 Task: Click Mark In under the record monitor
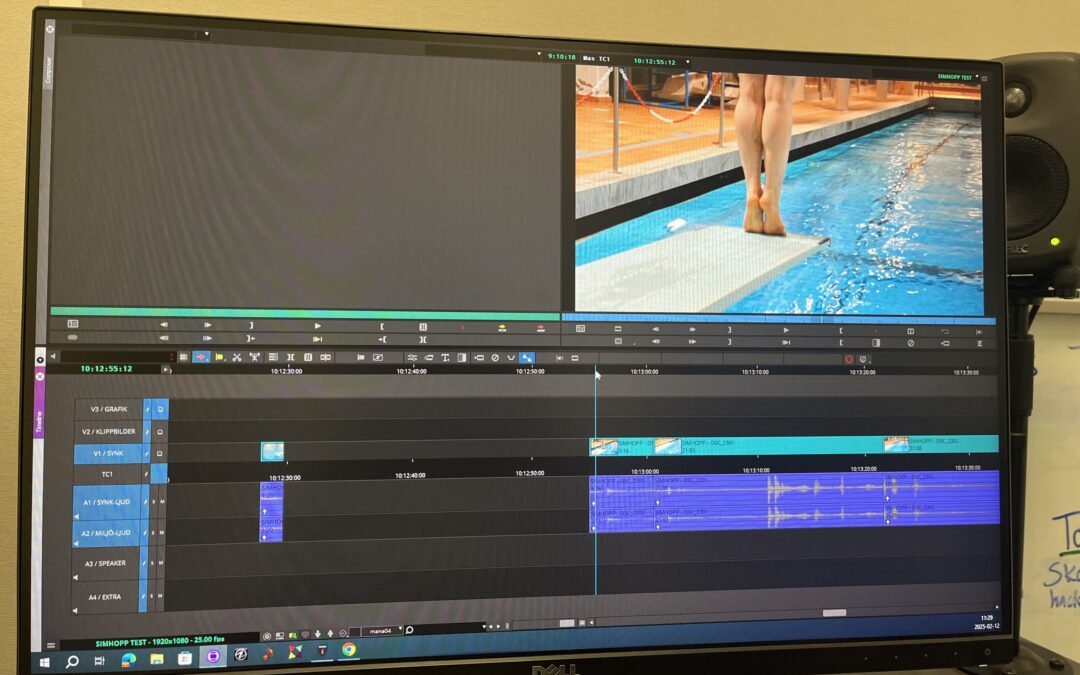pos(841,329)
